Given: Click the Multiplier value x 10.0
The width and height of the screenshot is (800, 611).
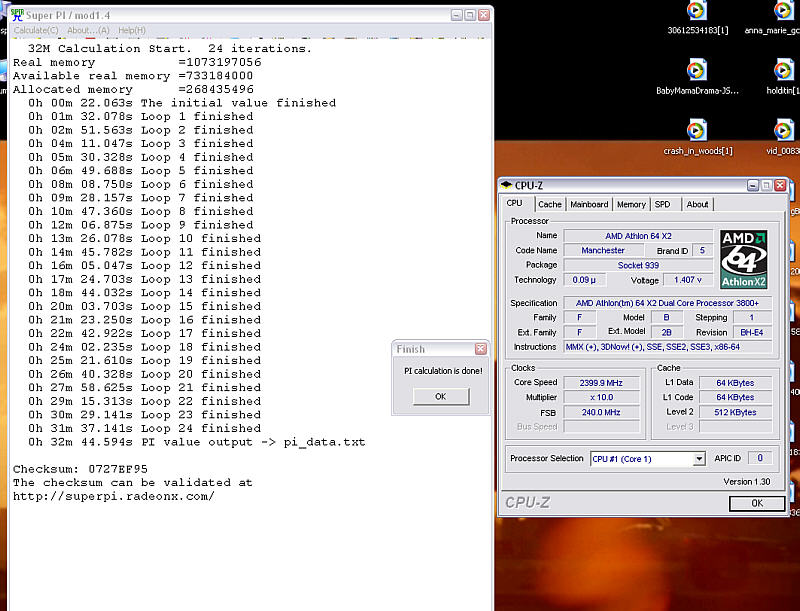Looking at the screenshot, I should [x=601, y=397].
